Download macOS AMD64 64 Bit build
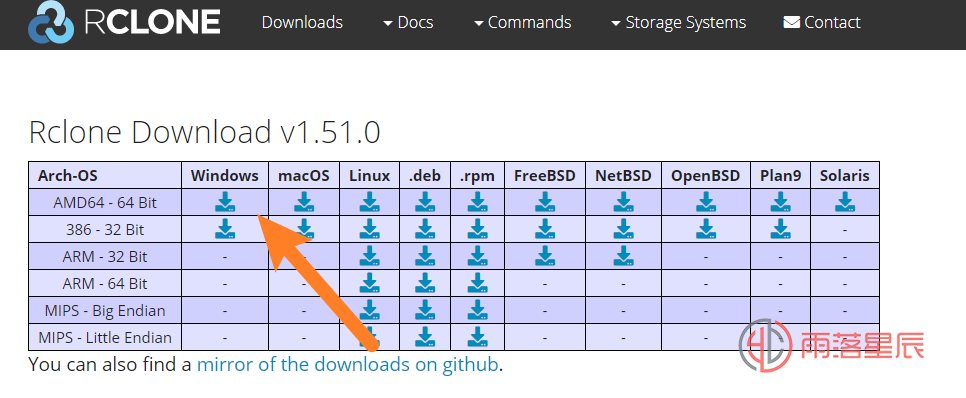The image size is (966, 398). [x=304, y=202]
